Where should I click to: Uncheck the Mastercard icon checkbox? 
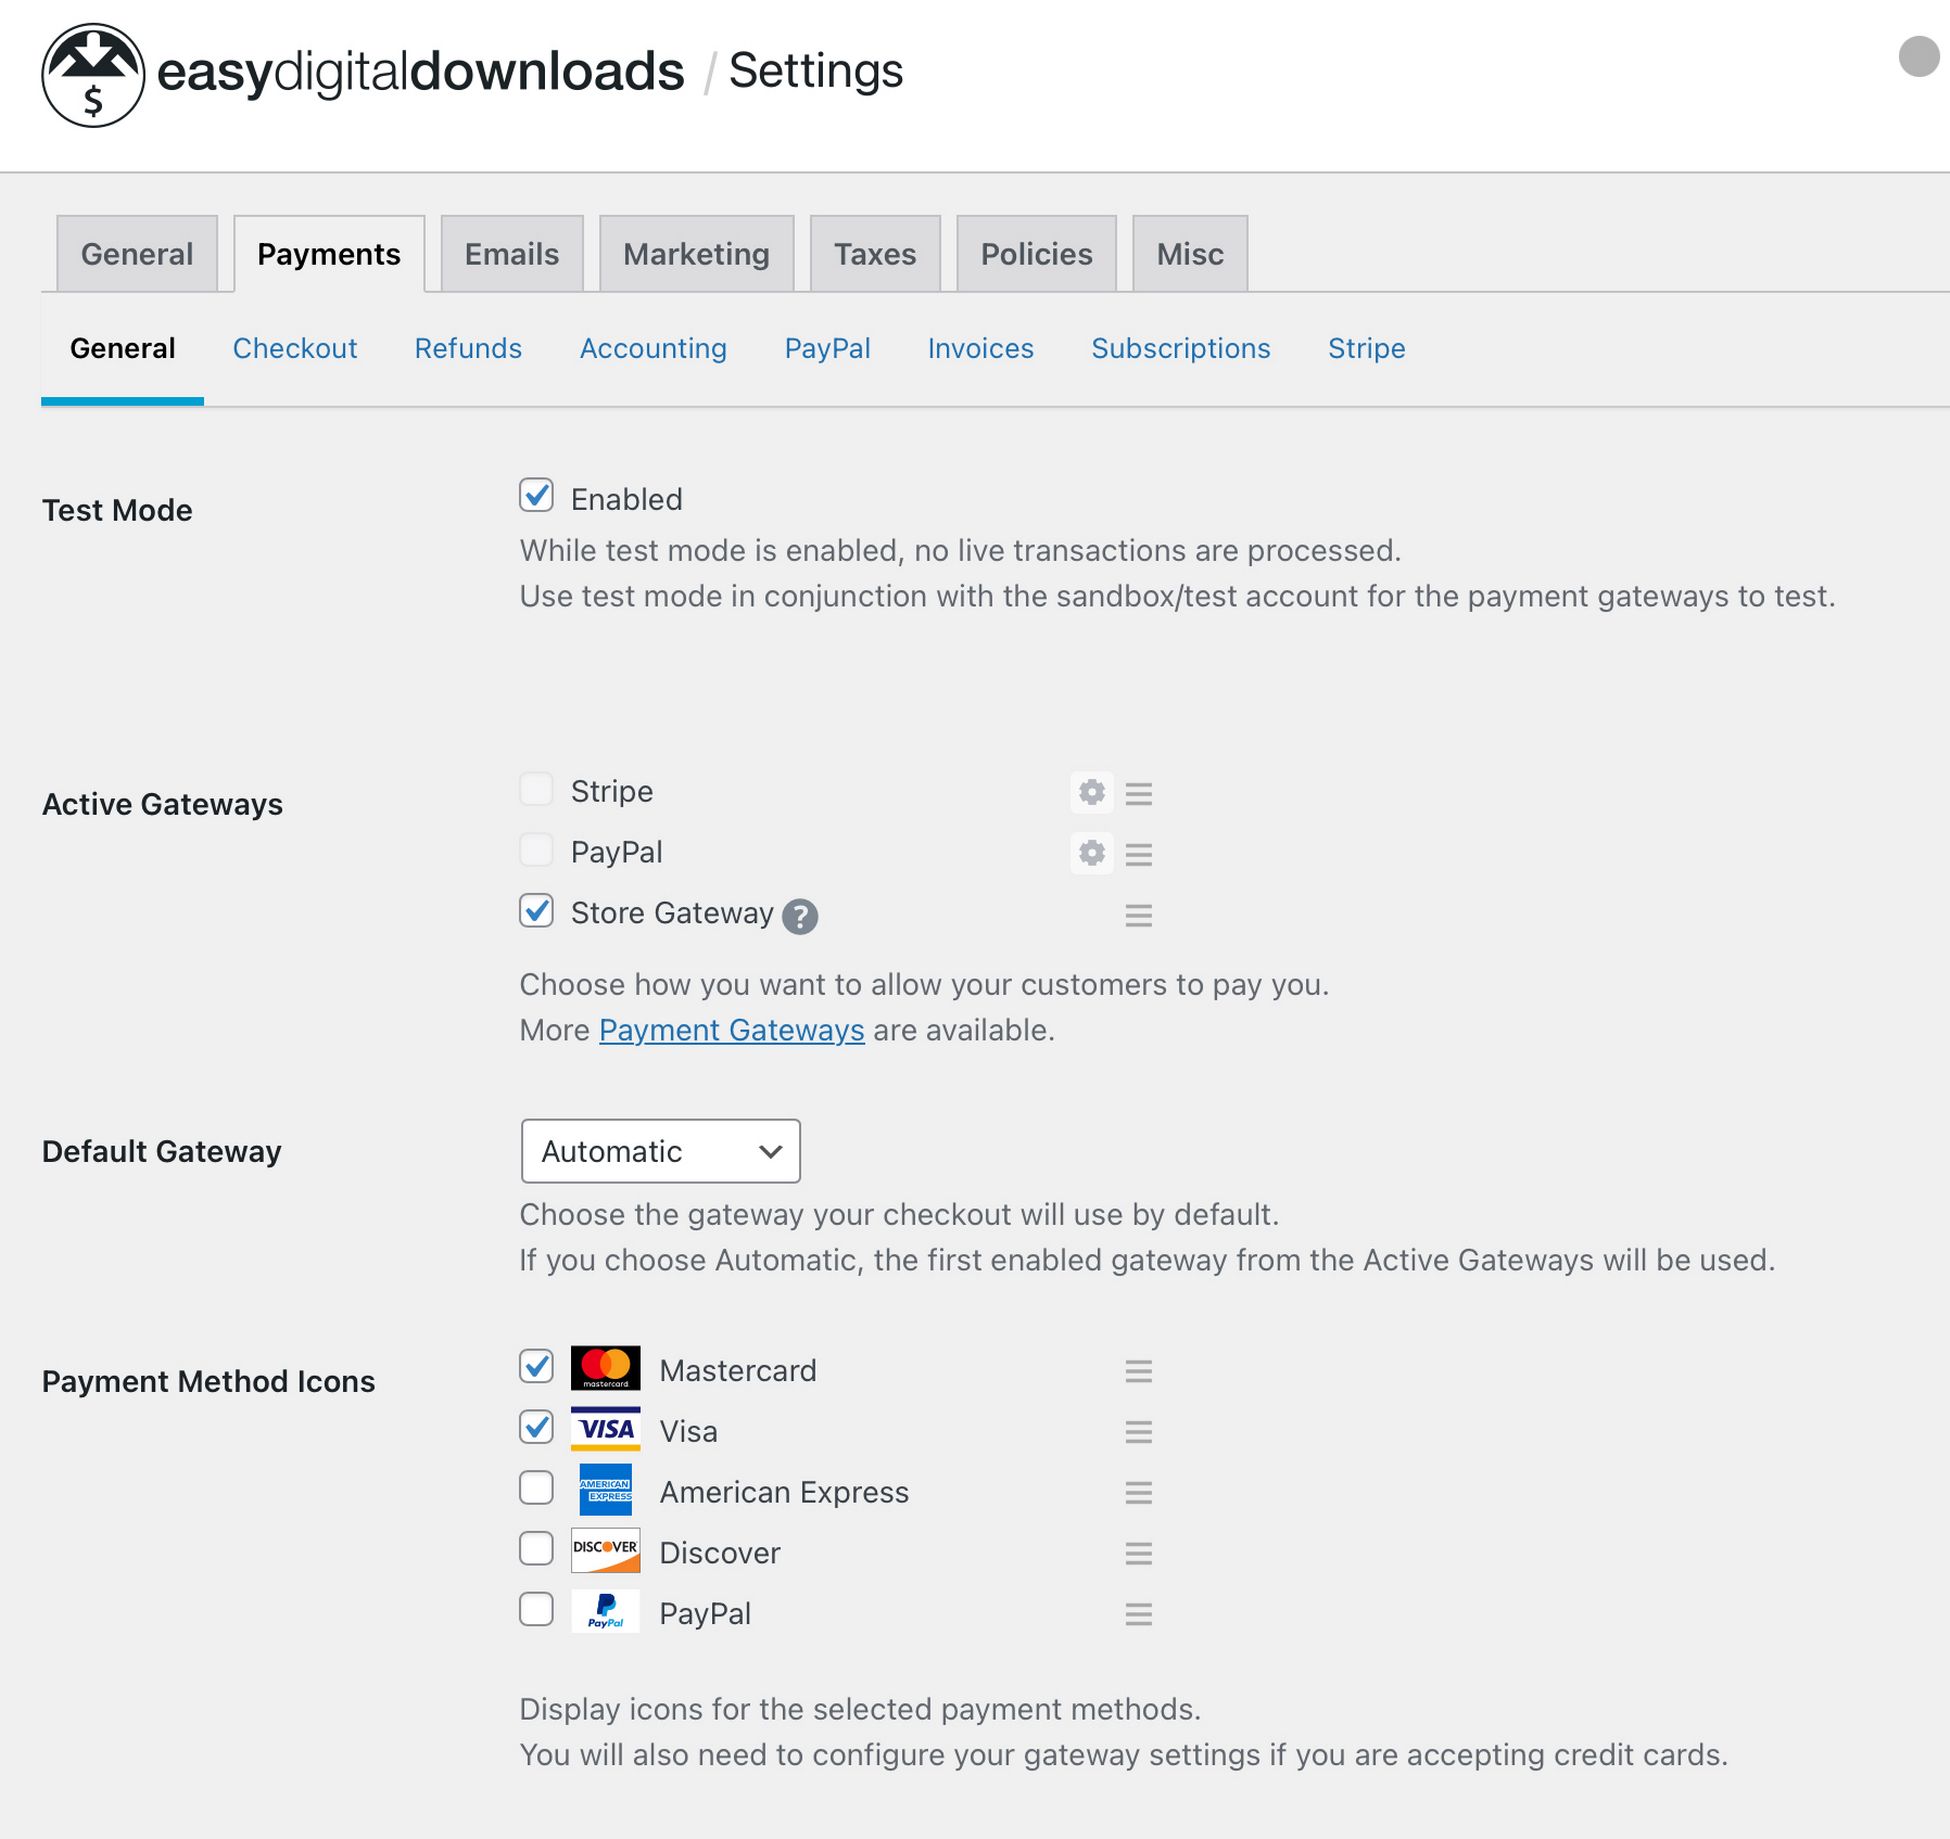point(537,1367)
